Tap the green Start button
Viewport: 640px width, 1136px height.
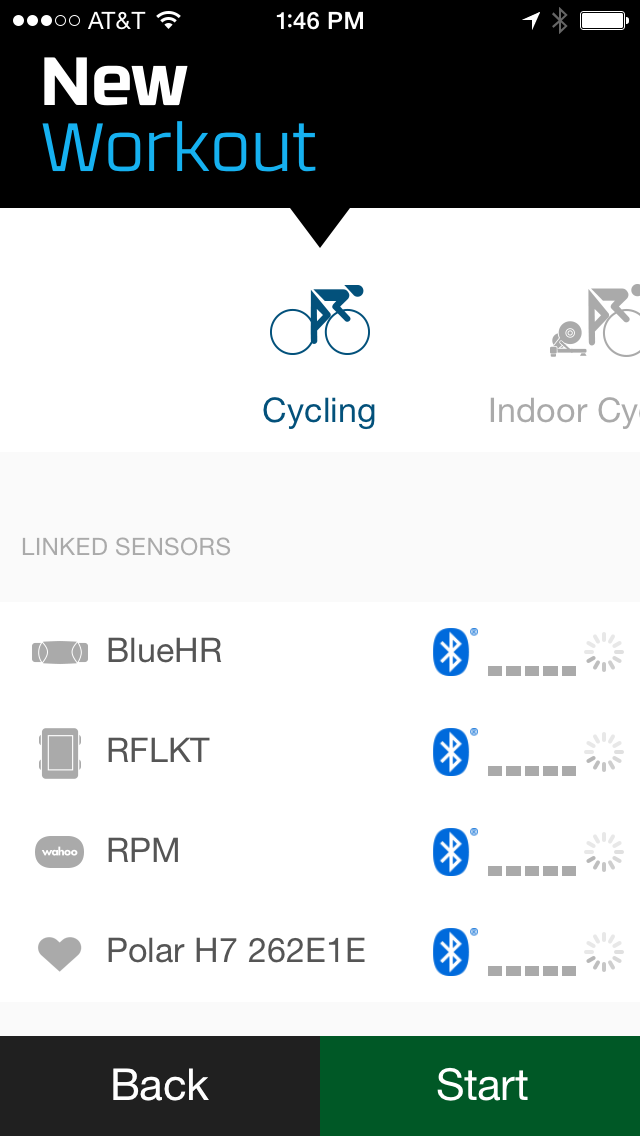480,1085
